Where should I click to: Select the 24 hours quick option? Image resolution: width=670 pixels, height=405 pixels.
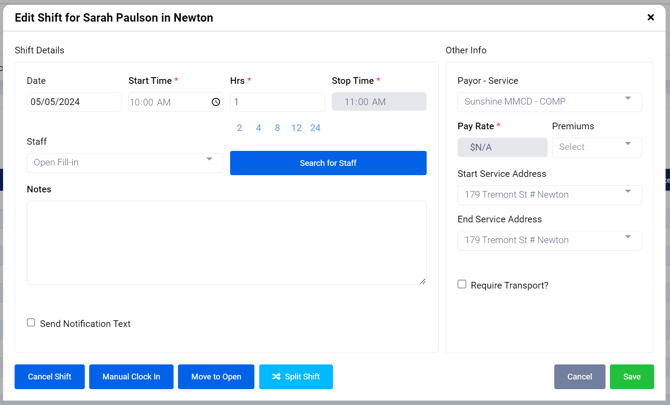(x=315, y=128)
